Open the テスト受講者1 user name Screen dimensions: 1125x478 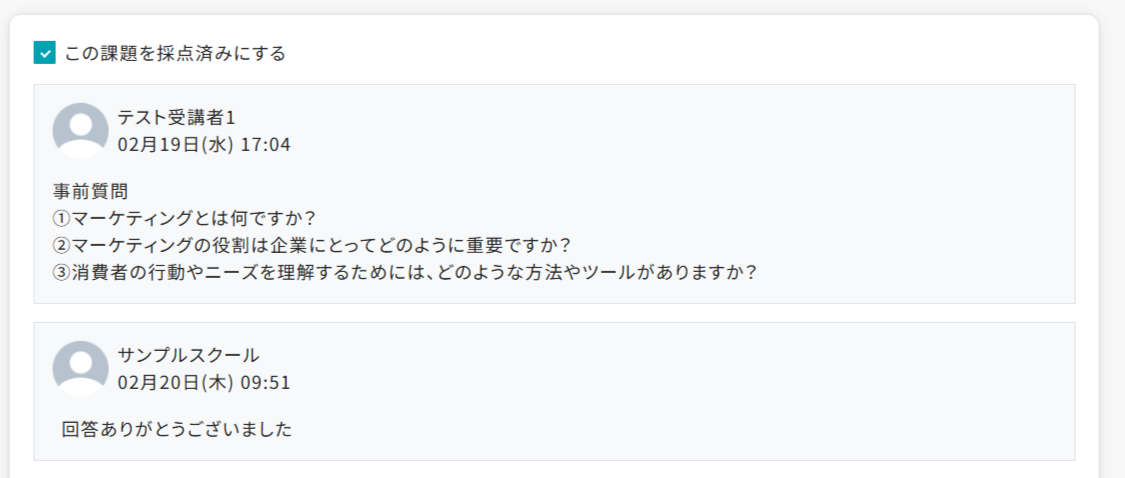tap(176, 117)
